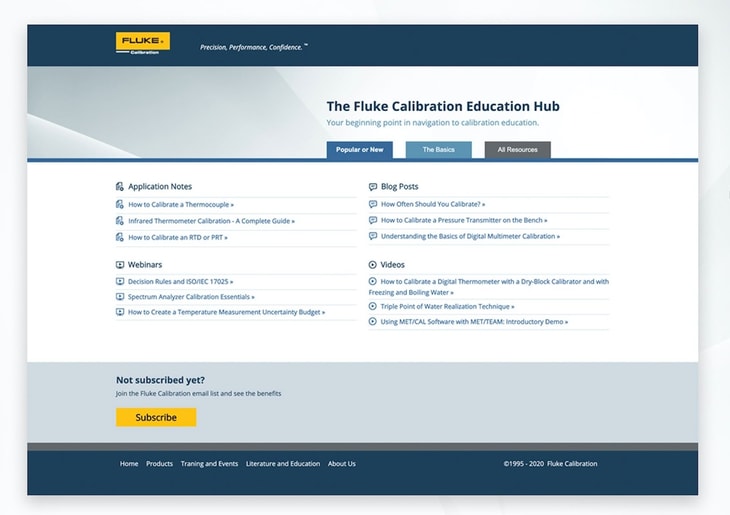Open Triple Point of Water Realization Technique

point(447,306)
